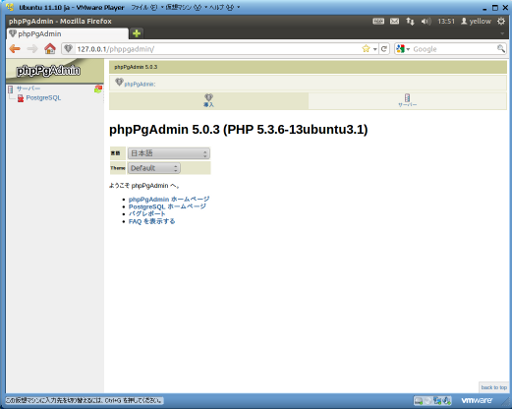
Task: Click the servers tree icon in sidebar
Action: coord(11,89)
